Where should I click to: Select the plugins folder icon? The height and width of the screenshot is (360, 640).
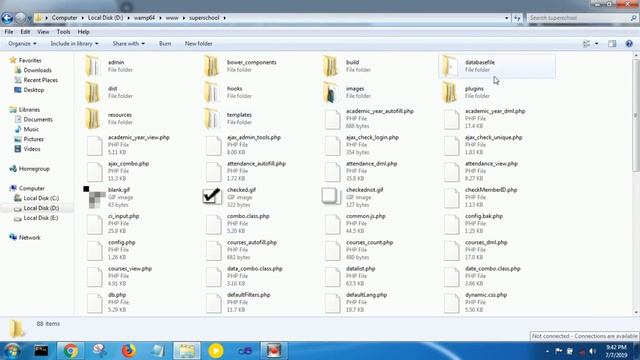[450, 92]
